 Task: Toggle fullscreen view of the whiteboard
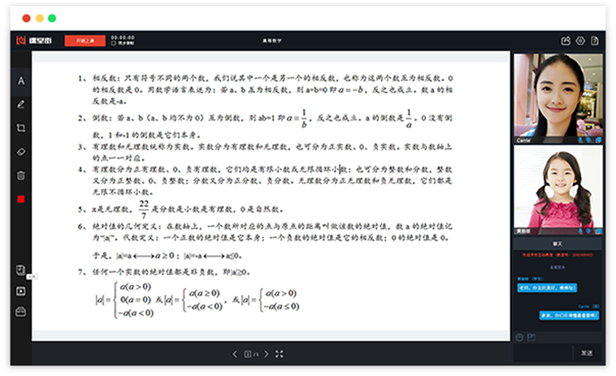click(x=279, y=354)
